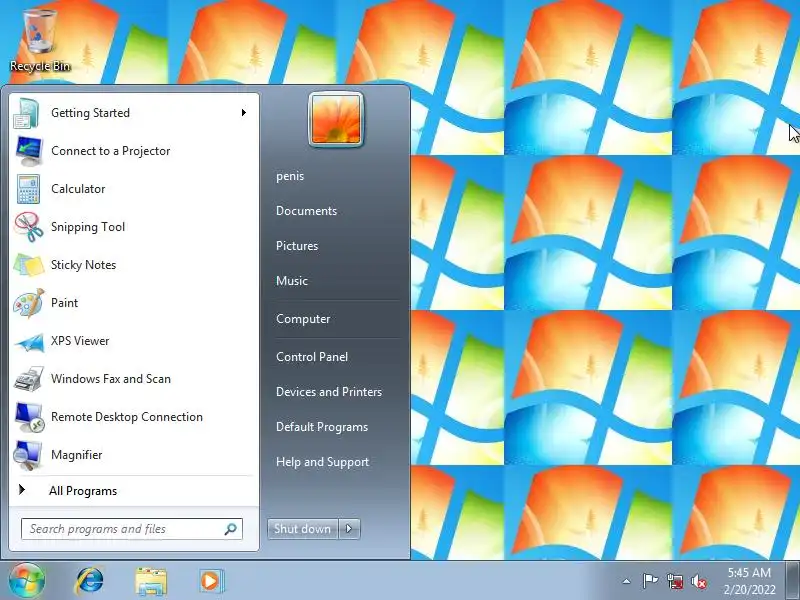
Task: Open the Shut down options arrow
Action: point(349,529)
